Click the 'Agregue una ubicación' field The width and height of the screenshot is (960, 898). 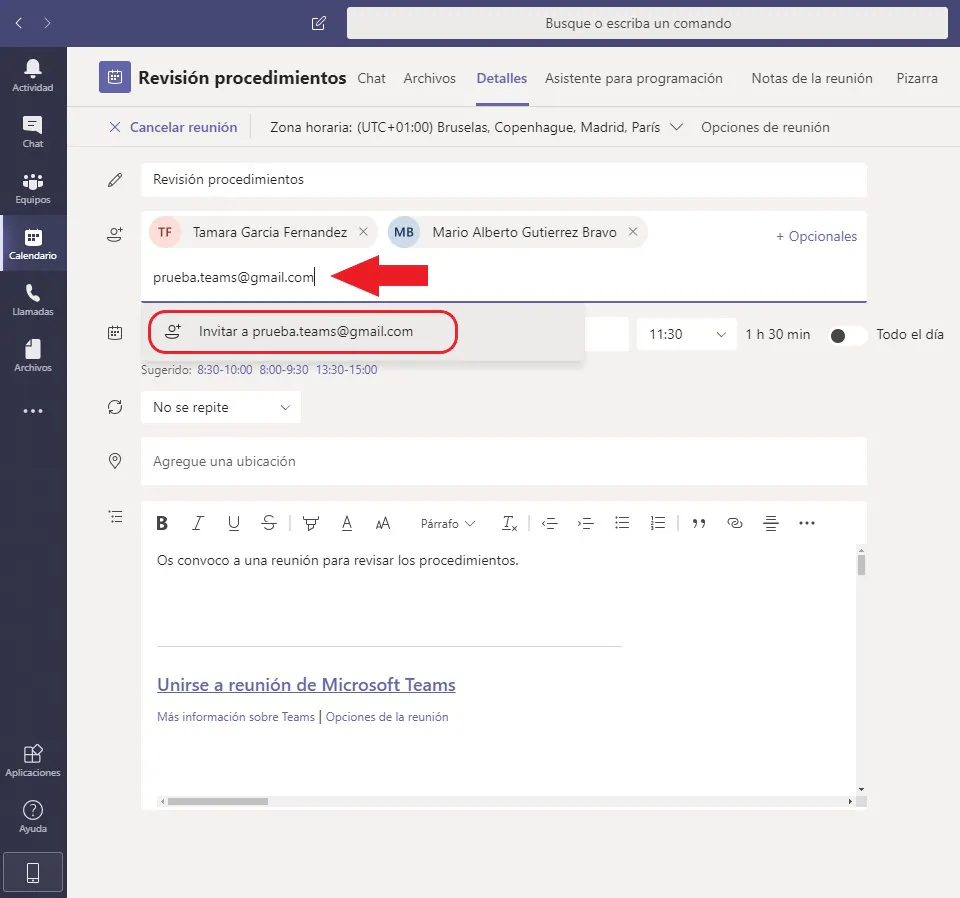click(503, 461)
